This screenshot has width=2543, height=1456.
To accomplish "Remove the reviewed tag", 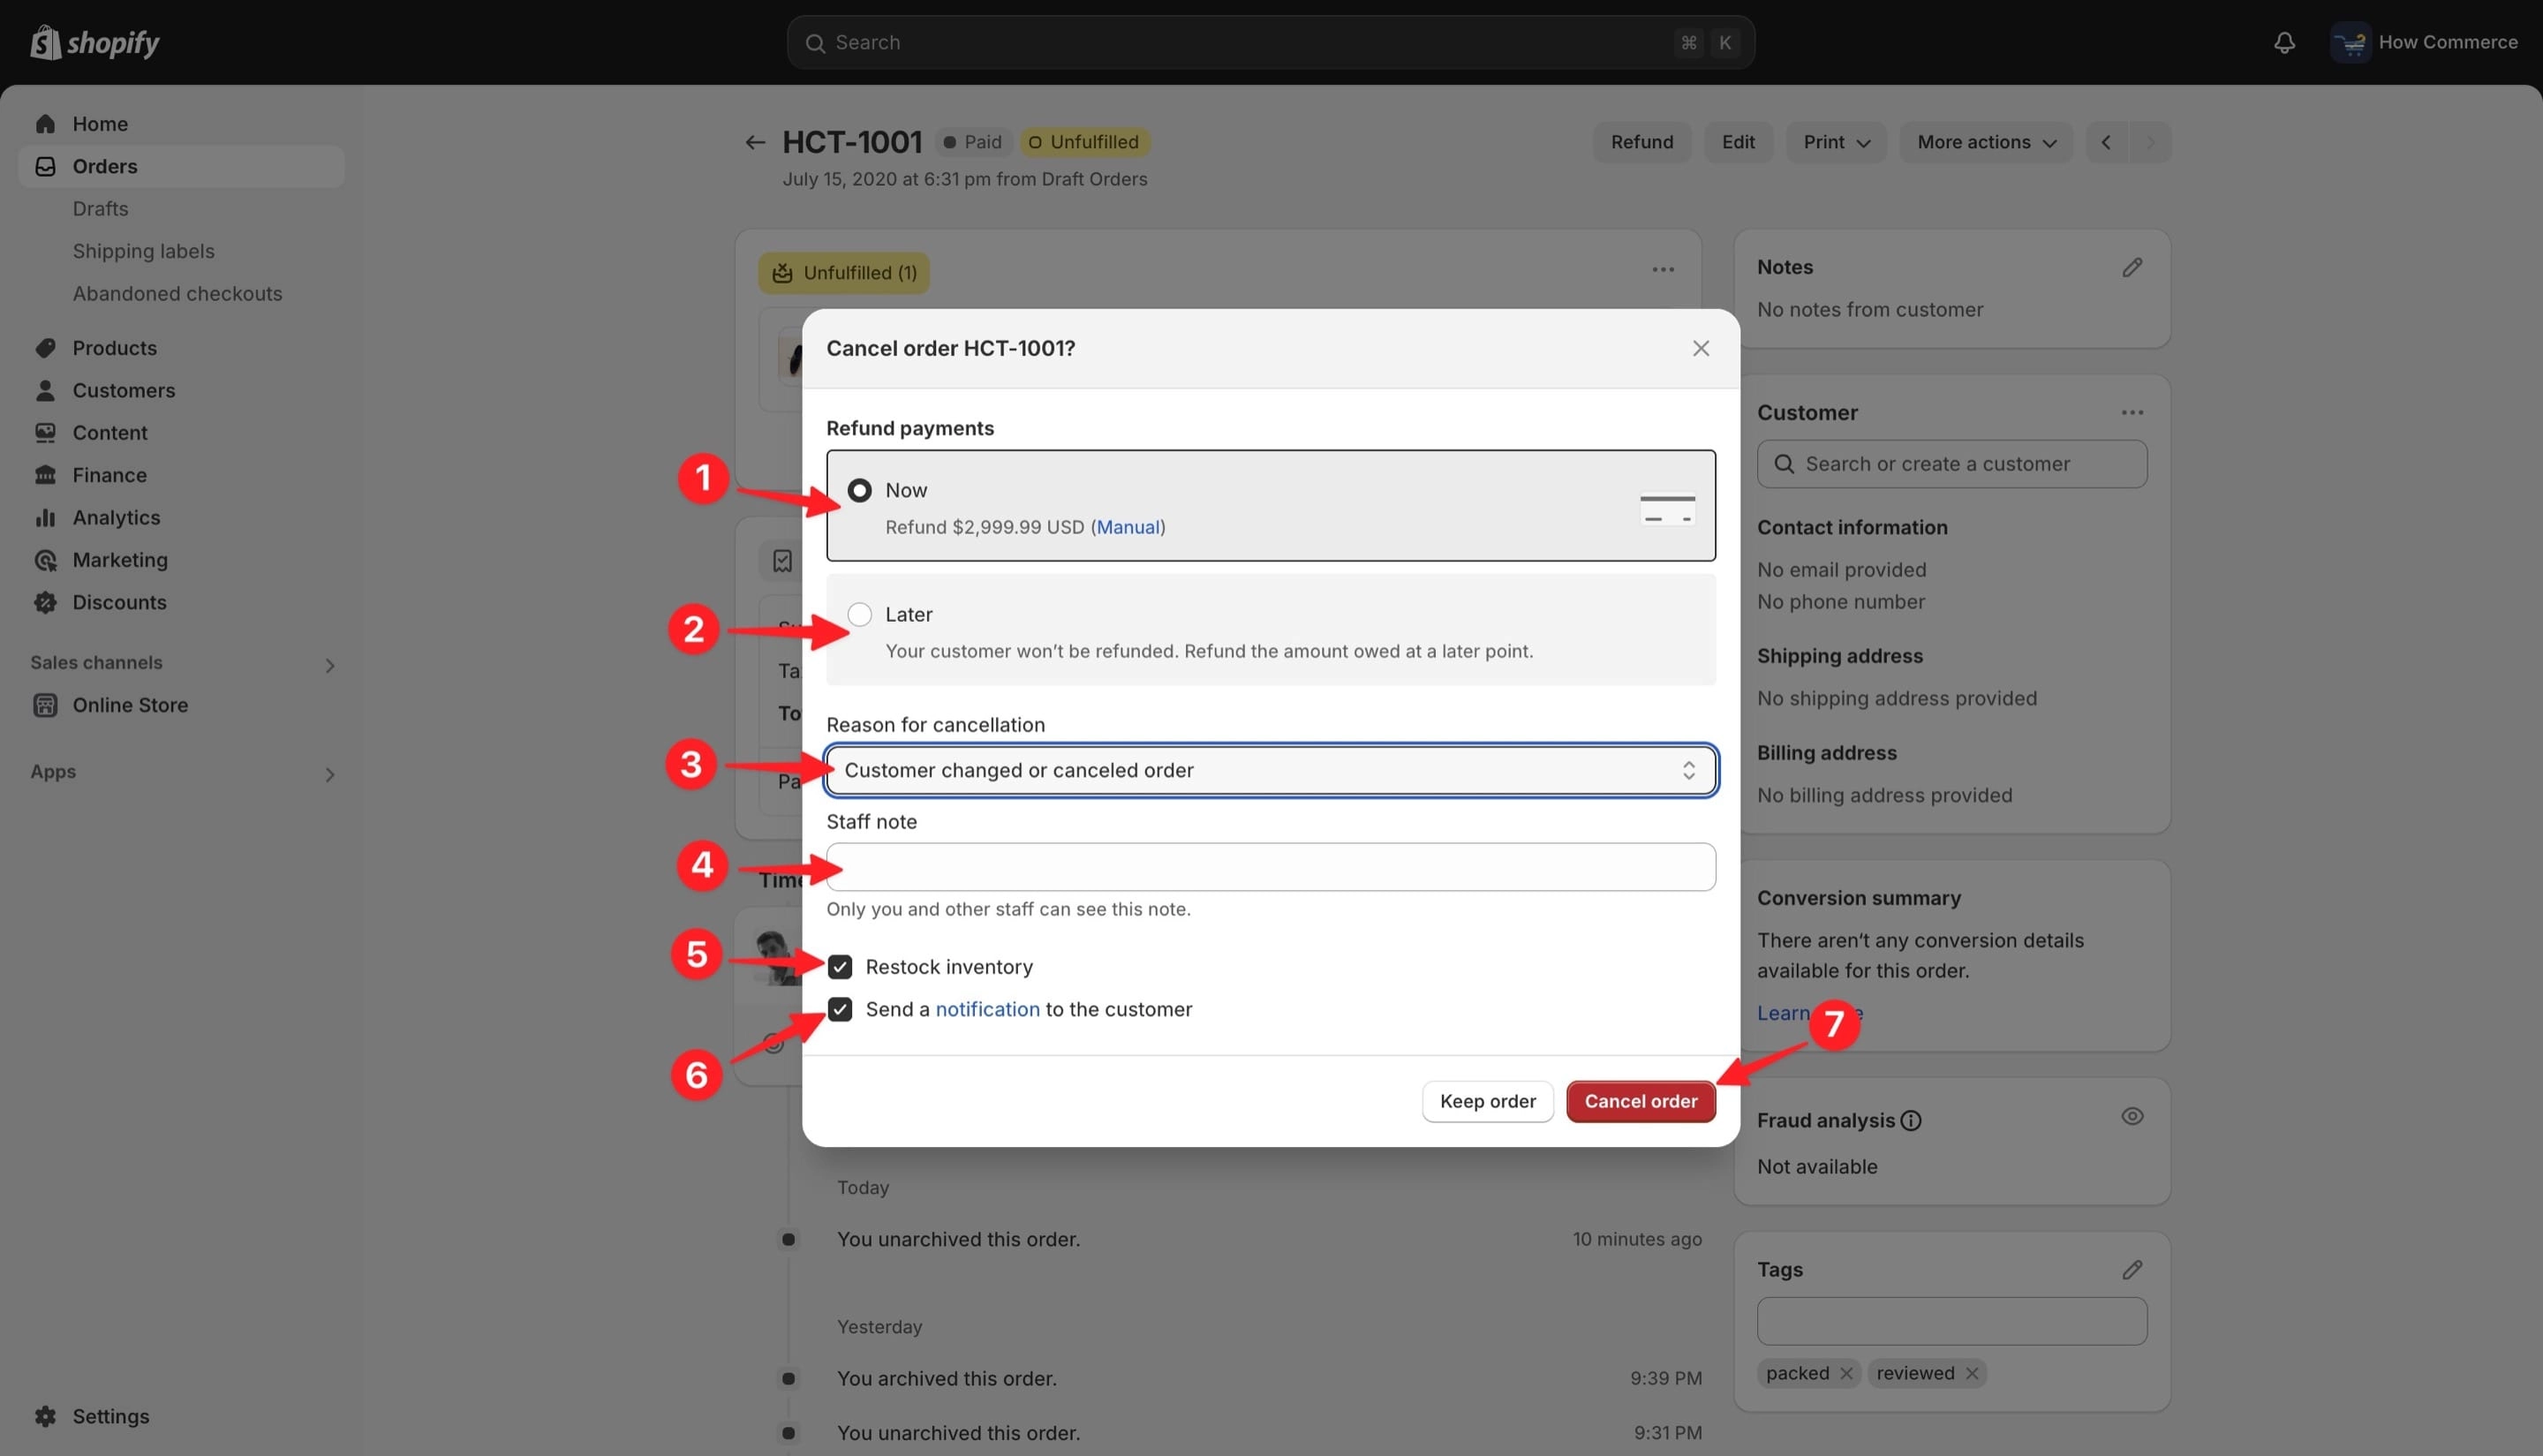I will (x=1971, y=1373).
